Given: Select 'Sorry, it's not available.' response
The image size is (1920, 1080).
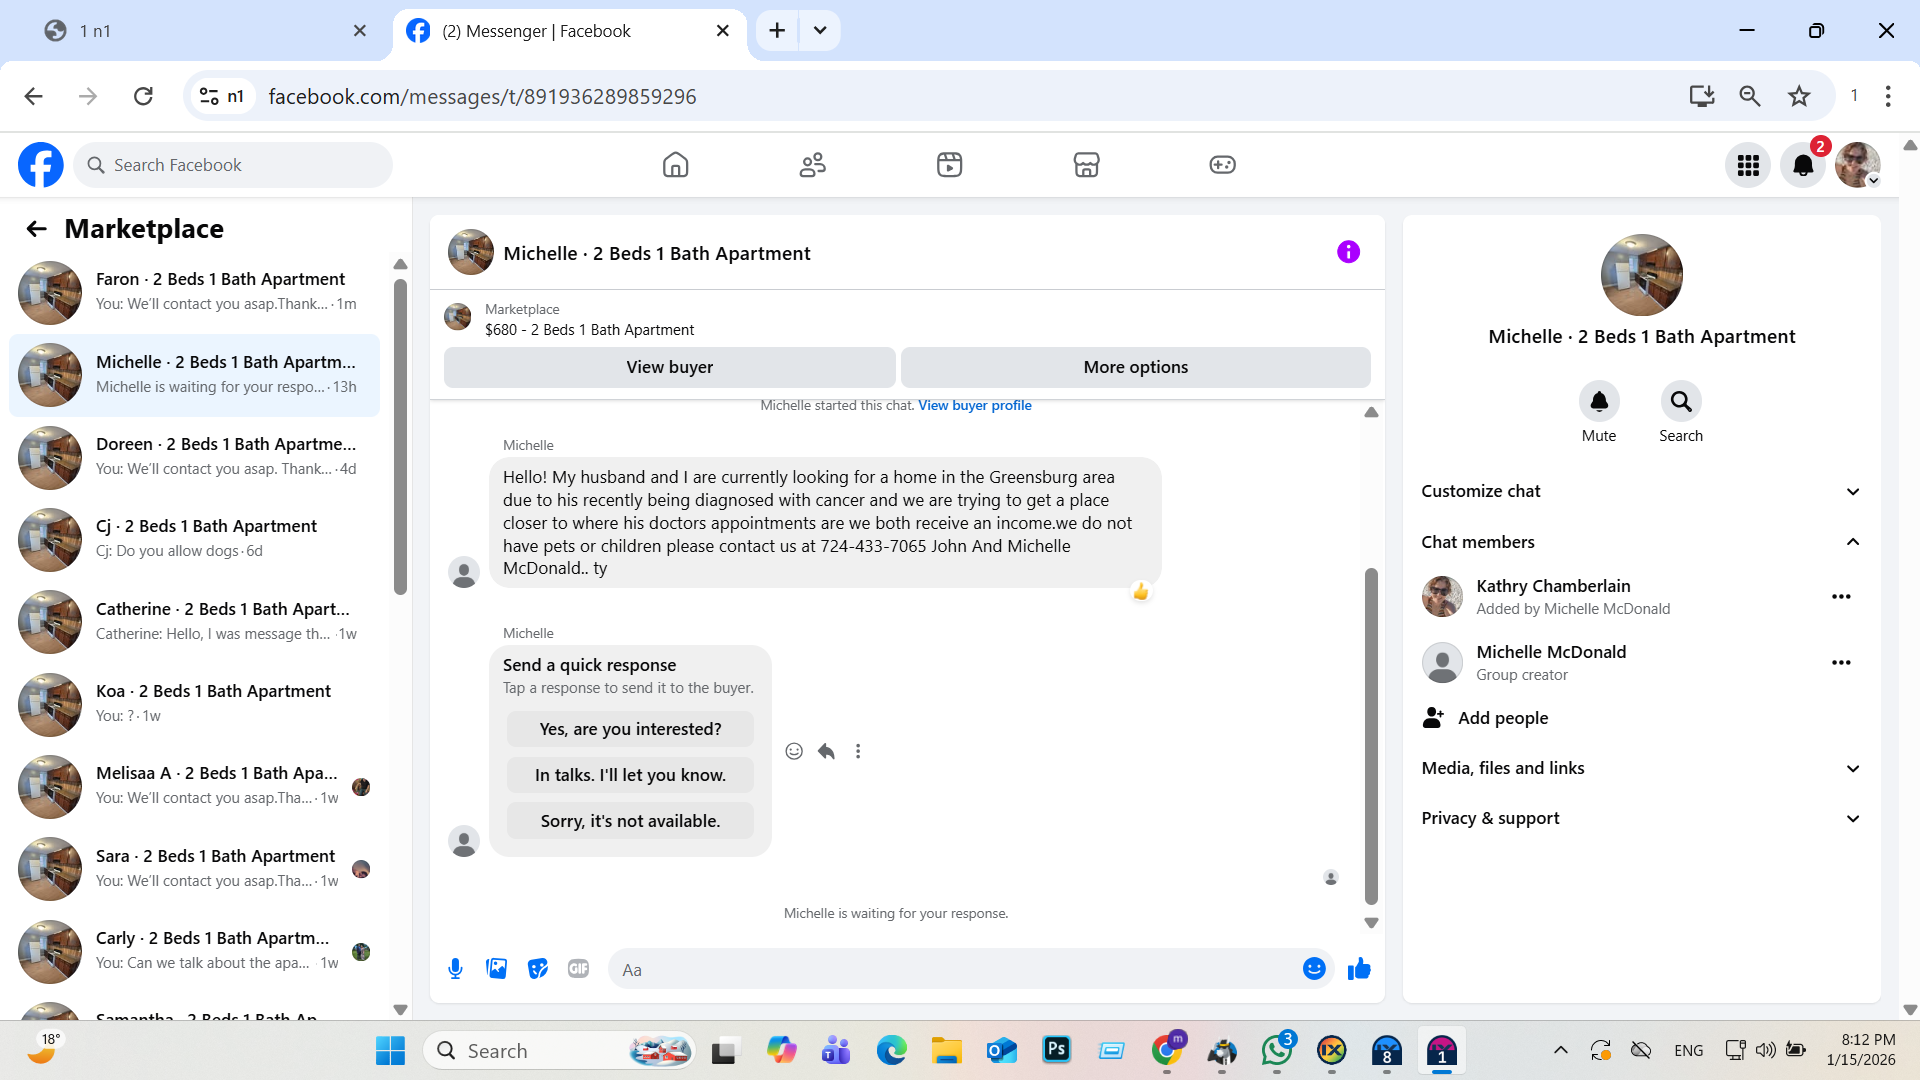Looking at the screenshot, I should point(630,821).
